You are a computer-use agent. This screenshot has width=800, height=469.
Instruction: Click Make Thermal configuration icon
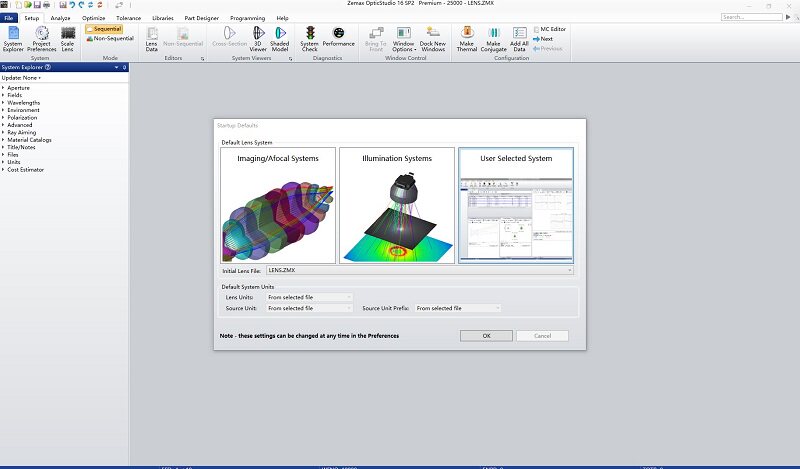point(466,39)
